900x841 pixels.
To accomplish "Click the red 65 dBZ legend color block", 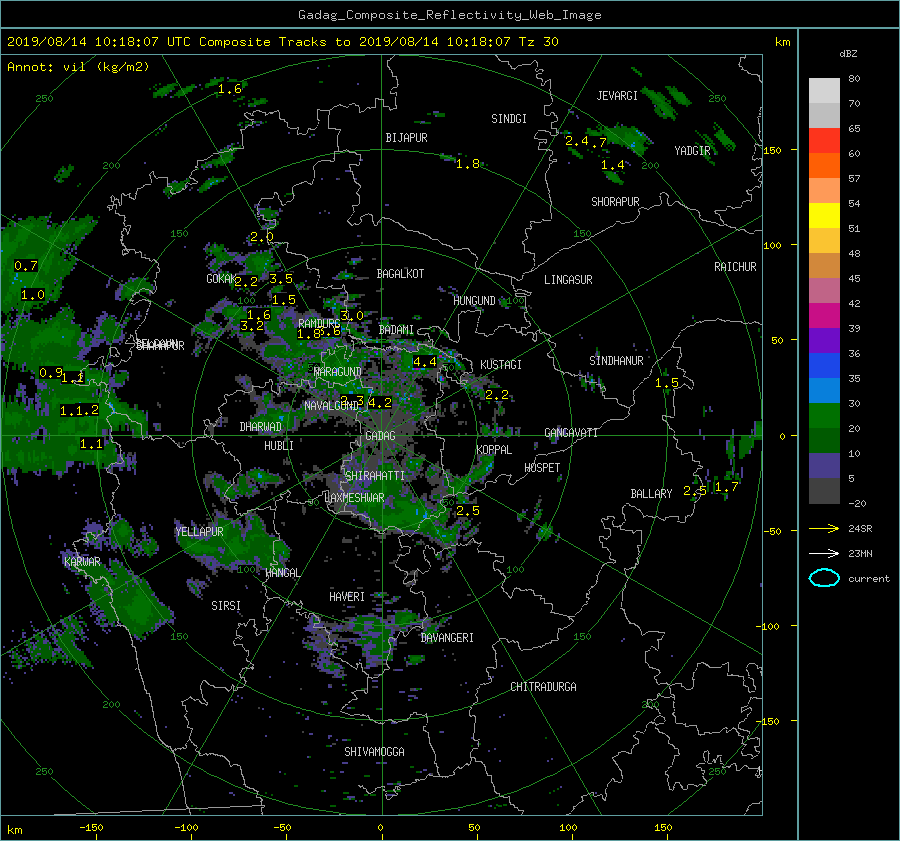I will point(824,140).
